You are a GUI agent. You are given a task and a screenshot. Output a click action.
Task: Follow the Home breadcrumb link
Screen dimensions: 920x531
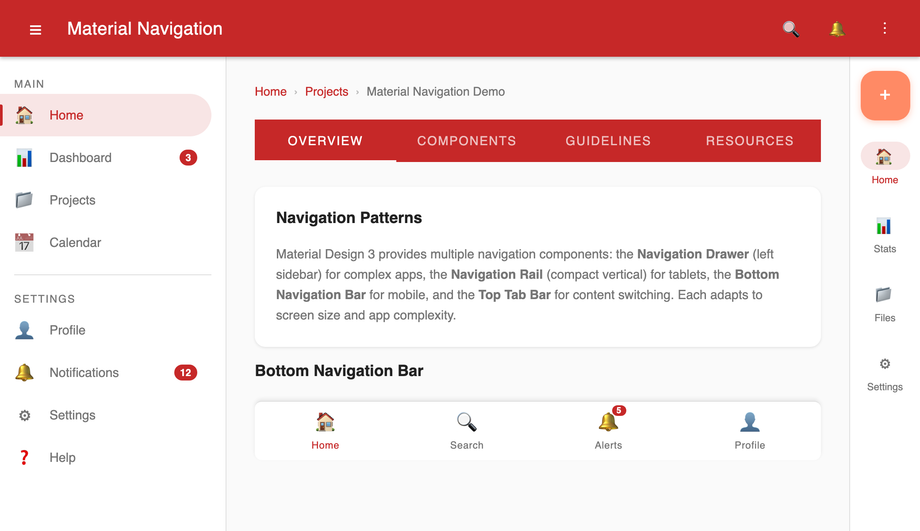click(270, 92)
